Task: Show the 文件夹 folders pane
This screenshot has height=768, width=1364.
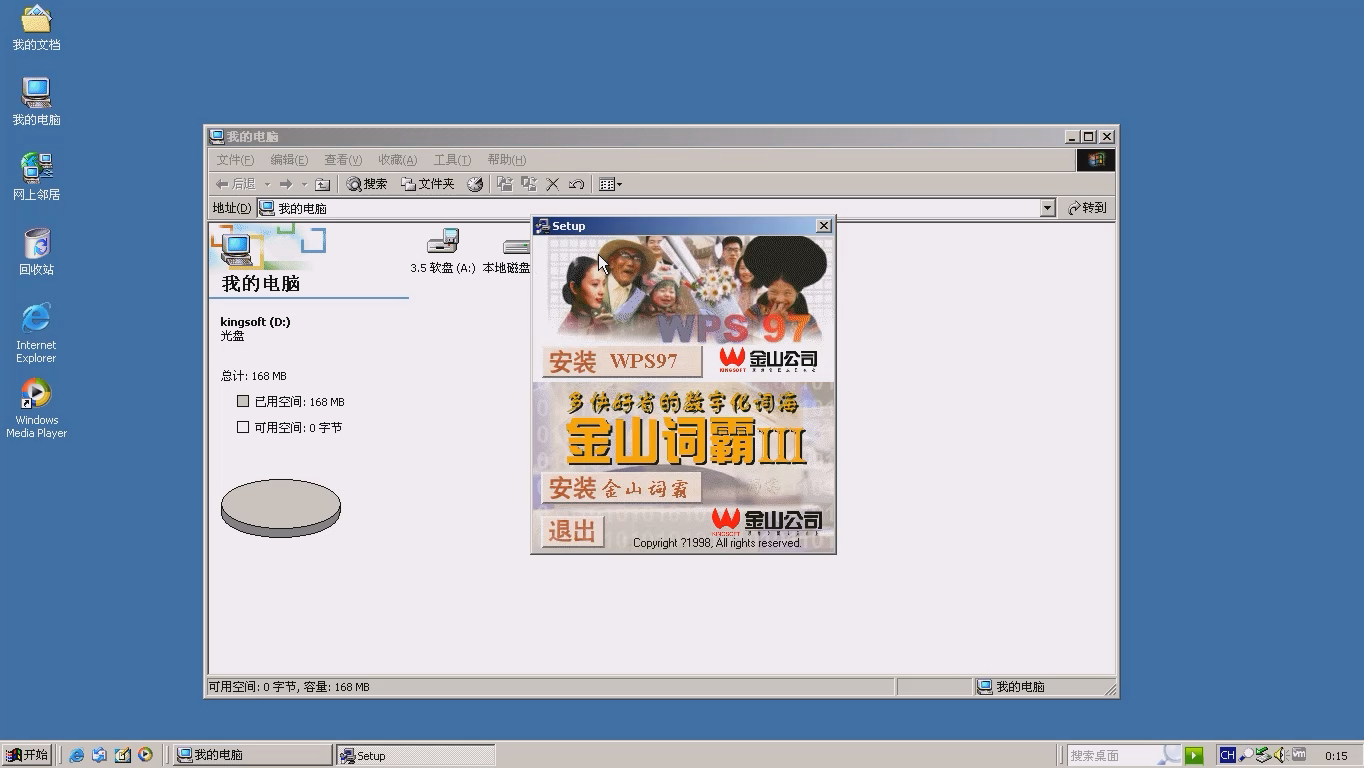Action: [x=428, y=184]
